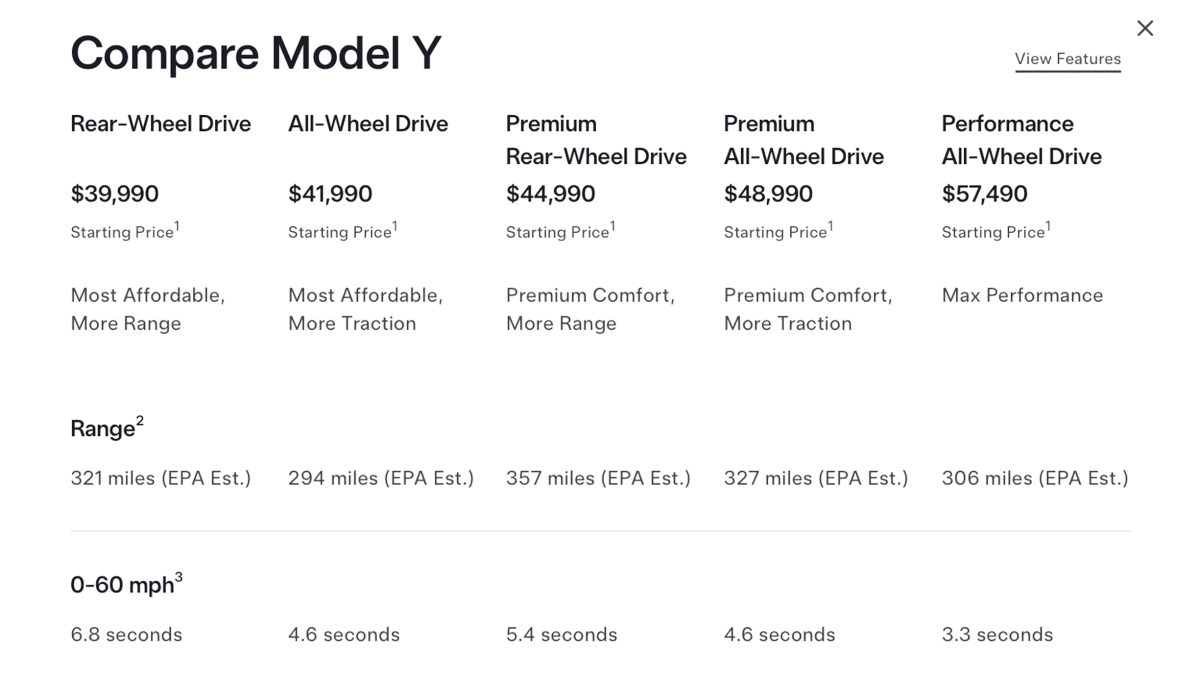Click the $57,490 Performance price

[x=981, y=192]
